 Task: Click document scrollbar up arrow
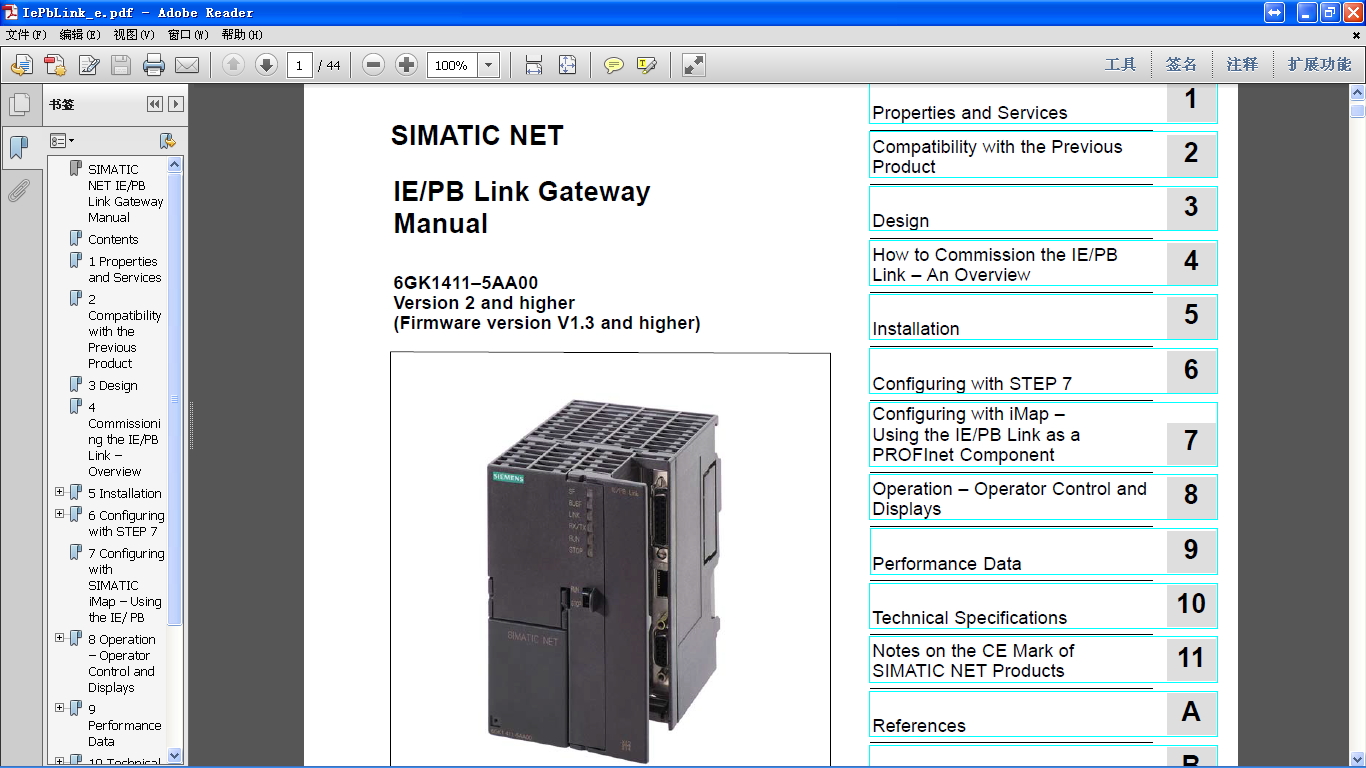tap(1357, 93)
